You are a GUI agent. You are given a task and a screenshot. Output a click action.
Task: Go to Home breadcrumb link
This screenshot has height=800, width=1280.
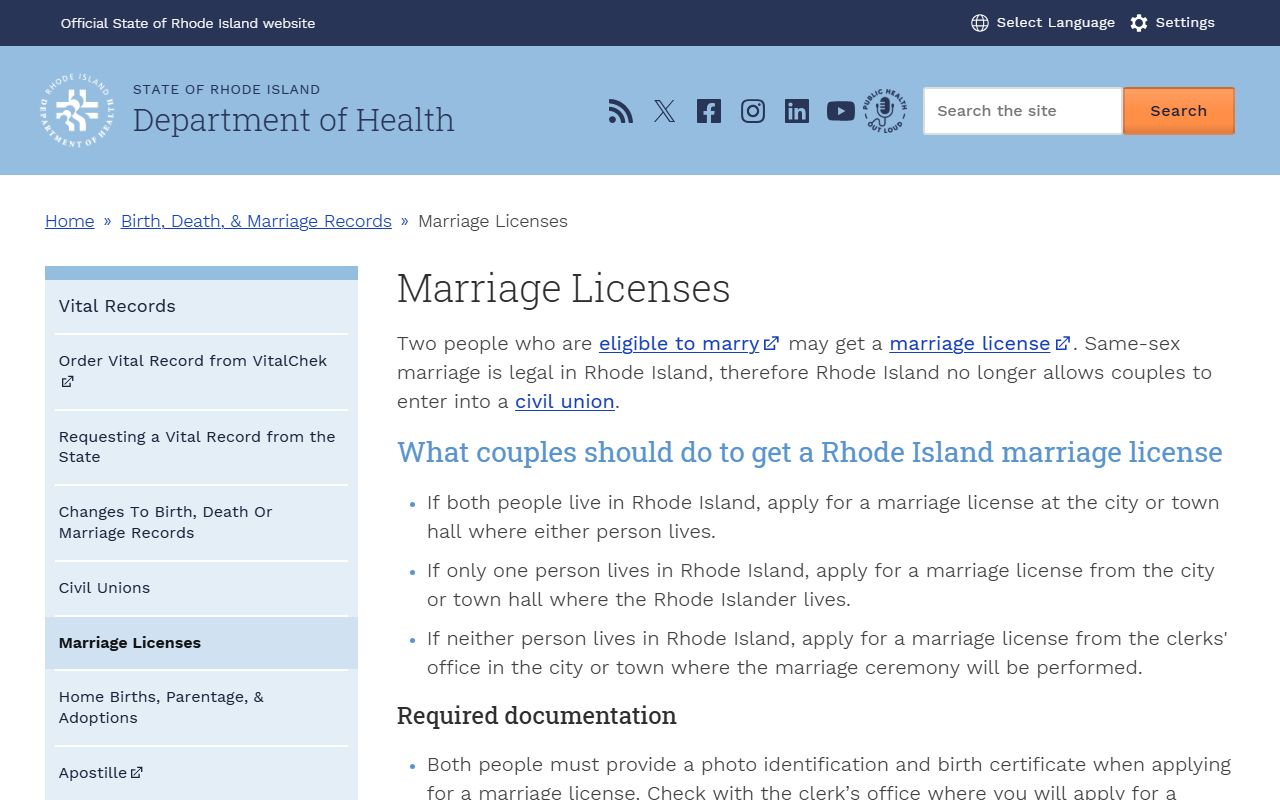(x=70, y=221)
